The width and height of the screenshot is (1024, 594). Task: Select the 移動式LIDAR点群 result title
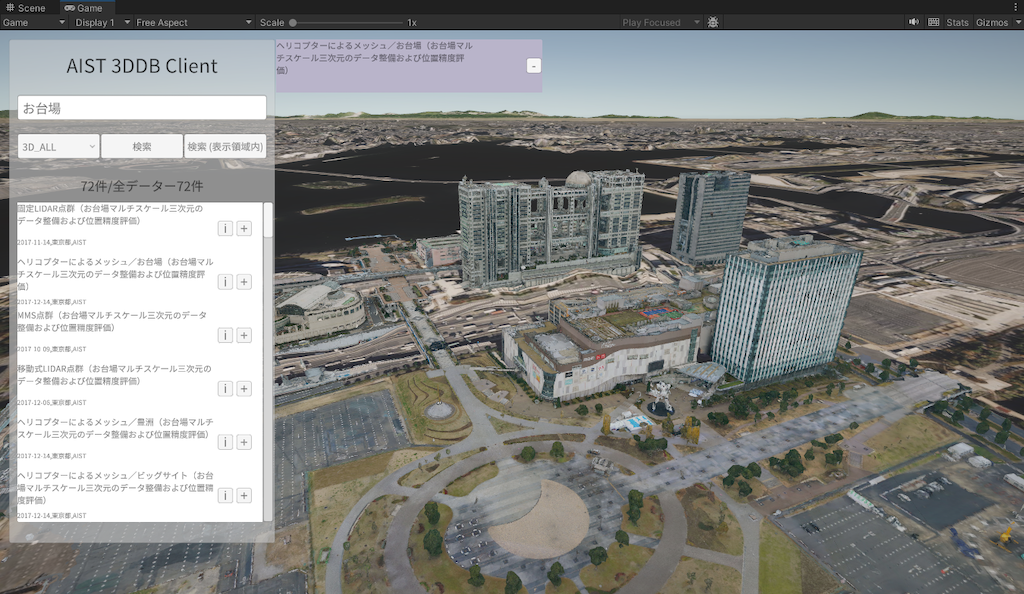(114, 375)
